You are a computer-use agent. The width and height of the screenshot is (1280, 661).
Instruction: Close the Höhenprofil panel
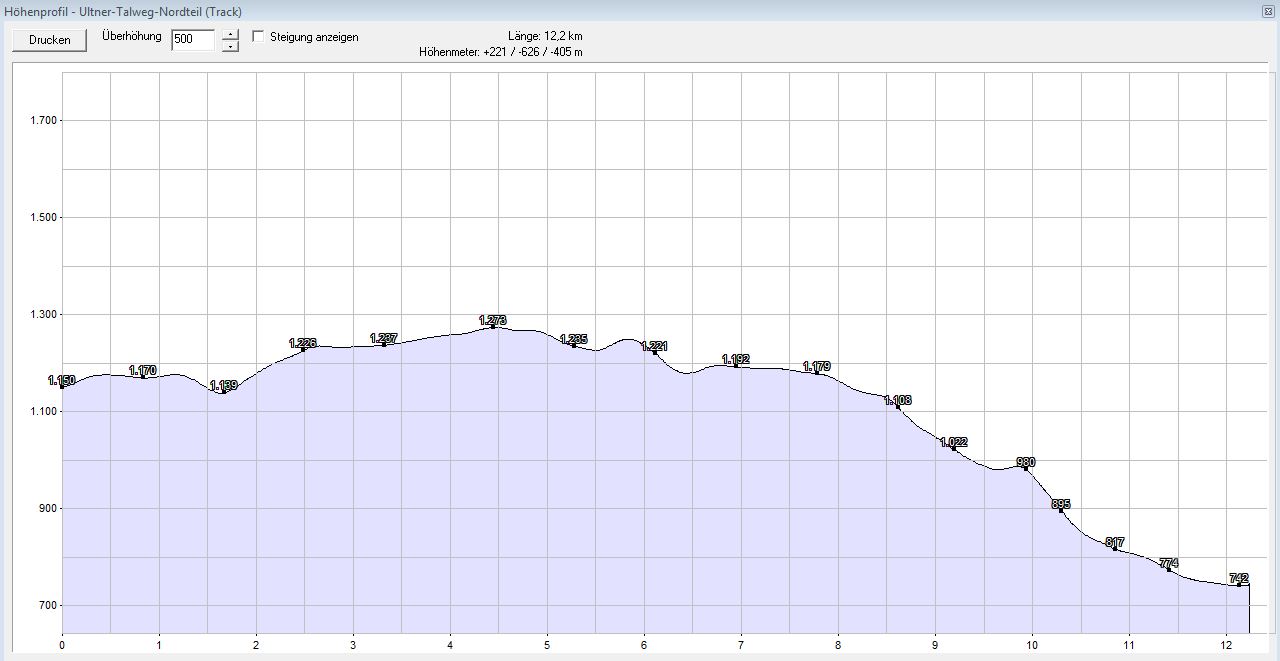1268,11
